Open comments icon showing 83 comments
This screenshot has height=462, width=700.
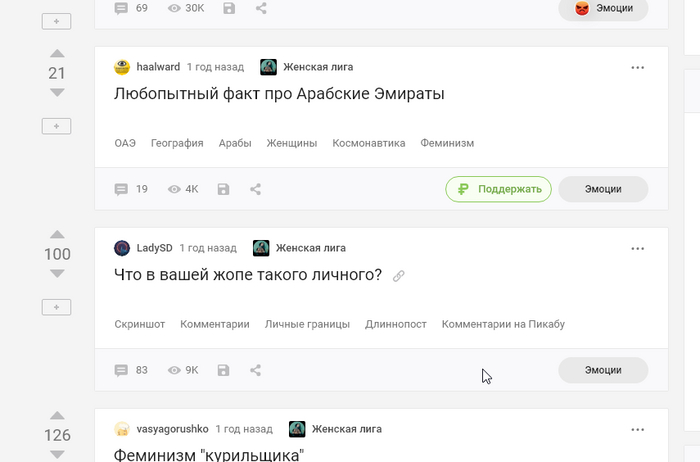click(x=121, y=370)
